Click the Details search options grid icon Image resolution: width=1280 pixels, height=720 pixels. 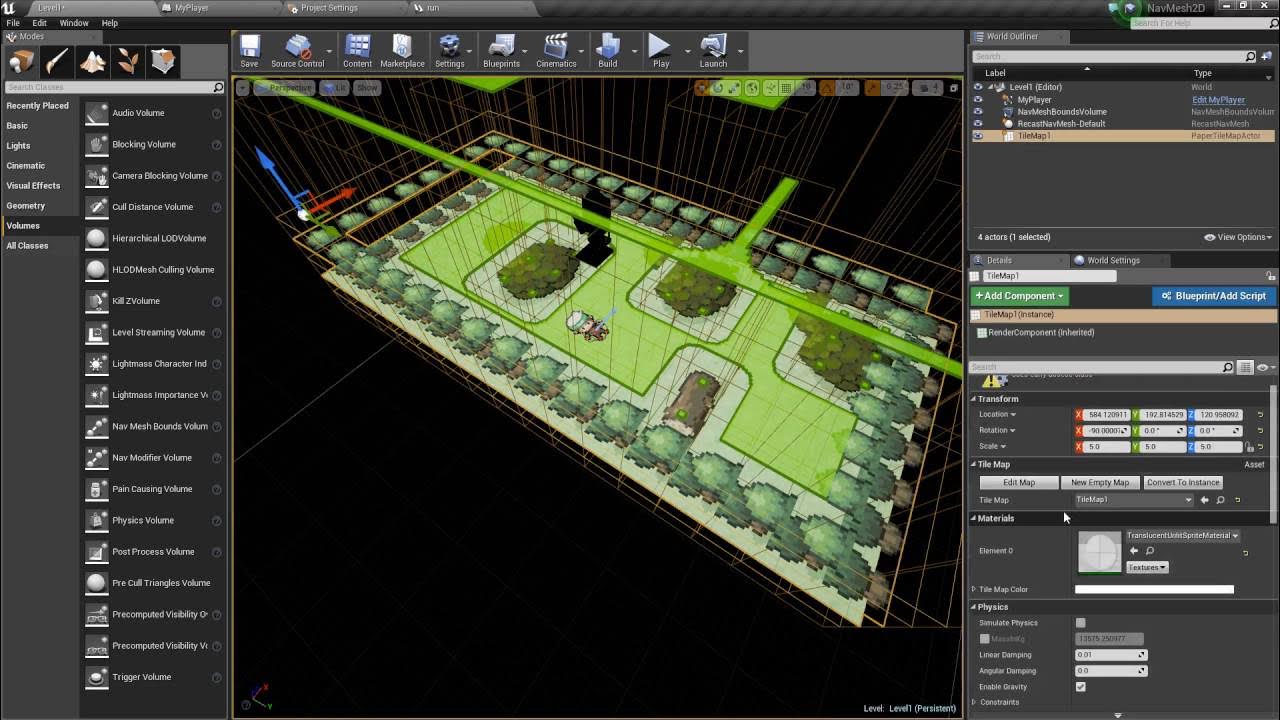[x=1245, y=368]
